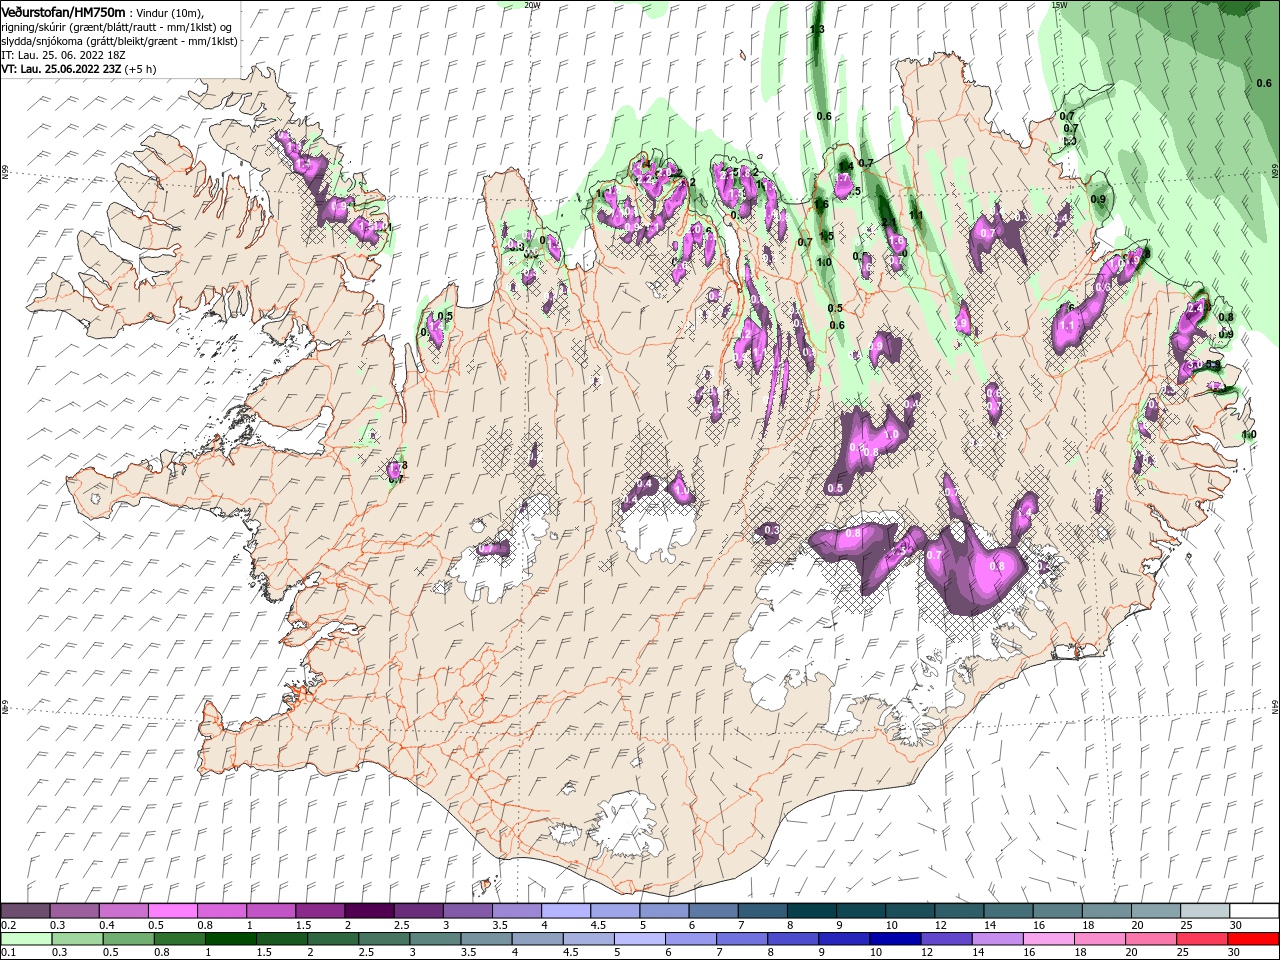Click the 2.1 precipitation value label in north
Image resolution: width=1280 pixels, height=960 pixels.
point(887,223)
